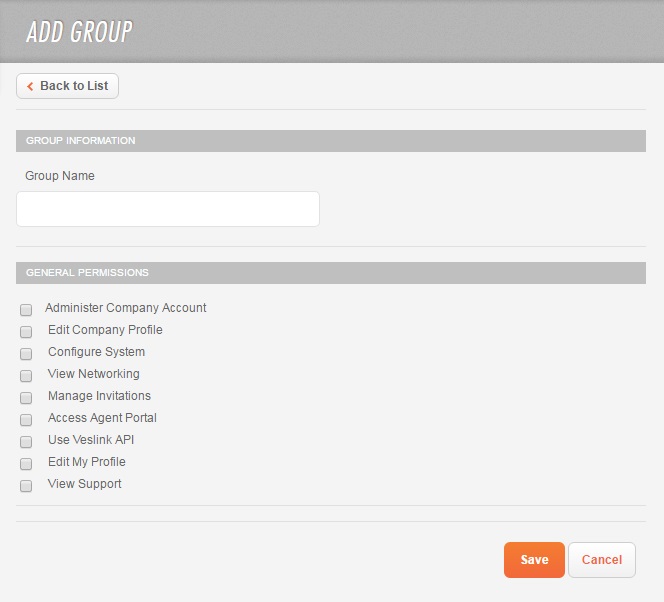Click the Group Information section header
Viewport: 664px width, 602px height.
point(81,141)
